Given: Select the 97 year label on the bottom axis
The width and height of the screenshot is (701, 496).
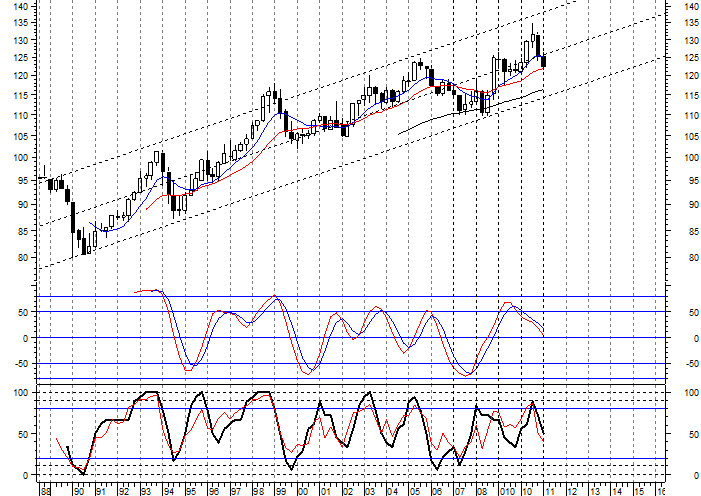Looking at the screenshot, I should click(235, 492).
